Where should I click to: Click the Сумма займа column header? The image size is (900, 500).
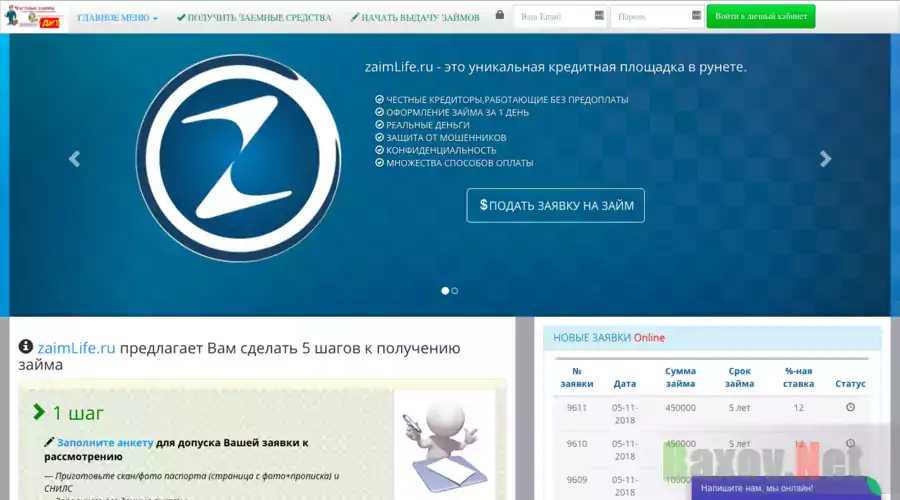(x=680, y=378)
